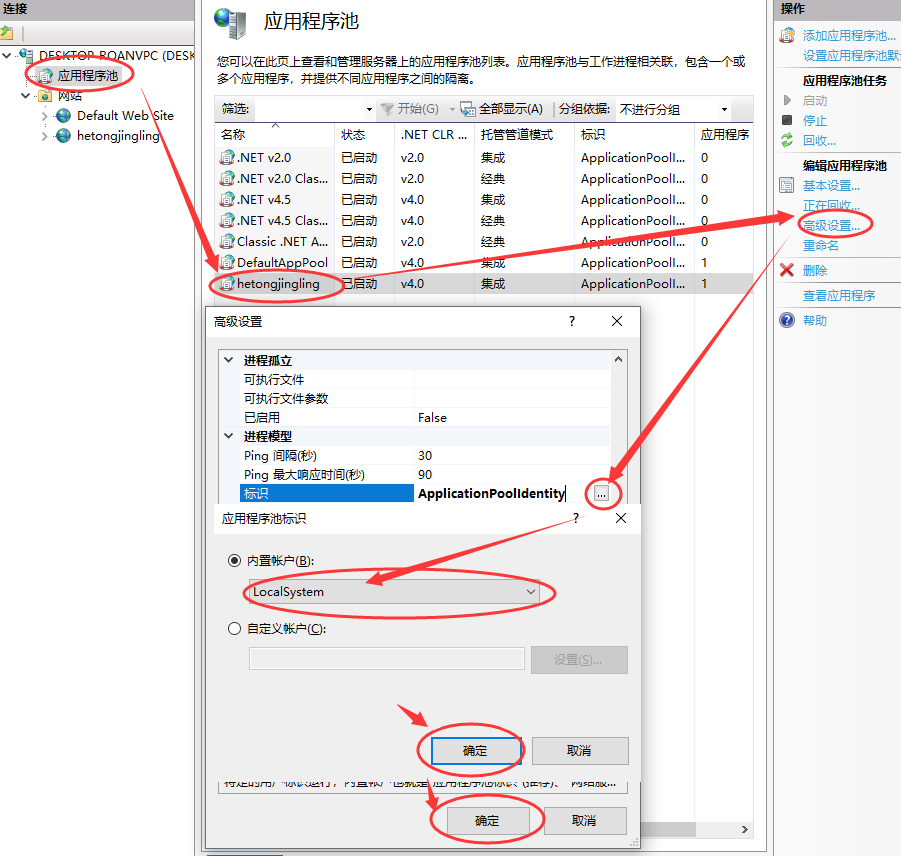
Task: Click the DefaultAppPool row icon
Action: pos(227,263)
